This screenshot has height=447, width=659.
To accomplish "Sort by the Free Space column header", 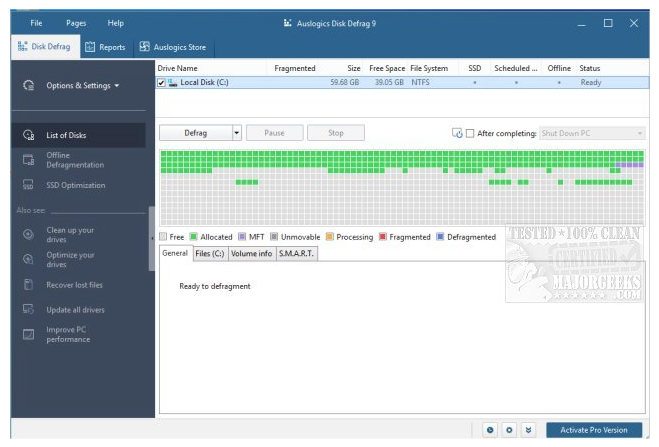I will click(x=386, y=68).
